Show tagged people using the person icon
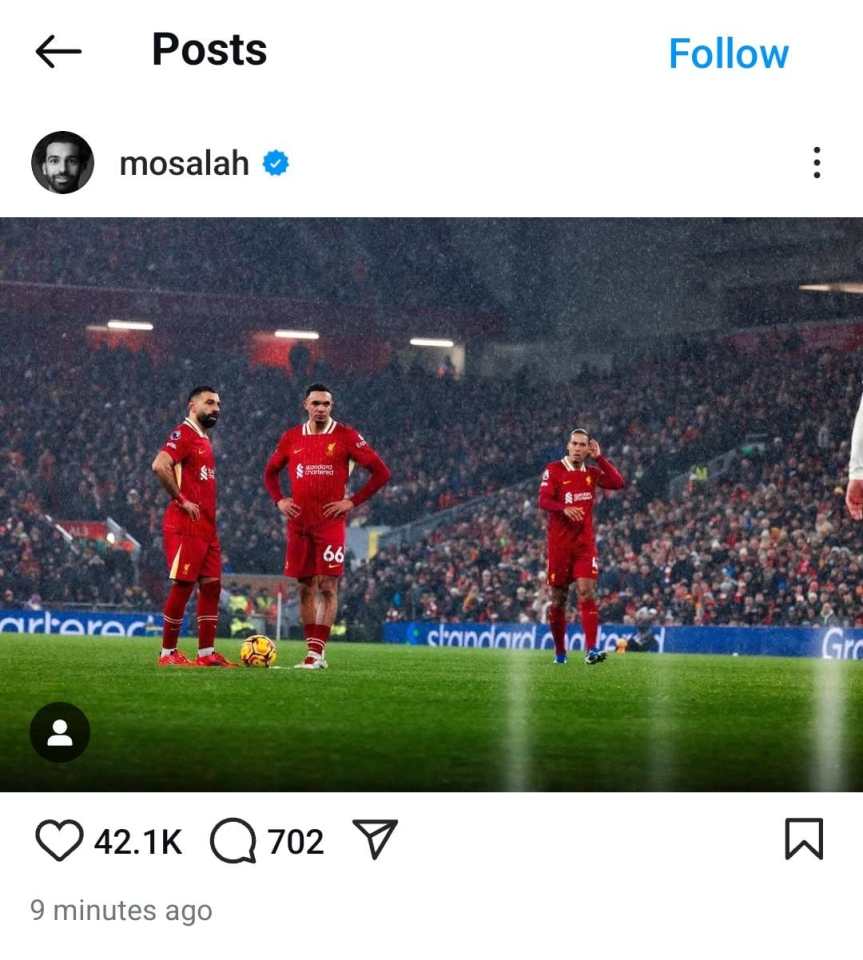863x960 pixels. 60,732
